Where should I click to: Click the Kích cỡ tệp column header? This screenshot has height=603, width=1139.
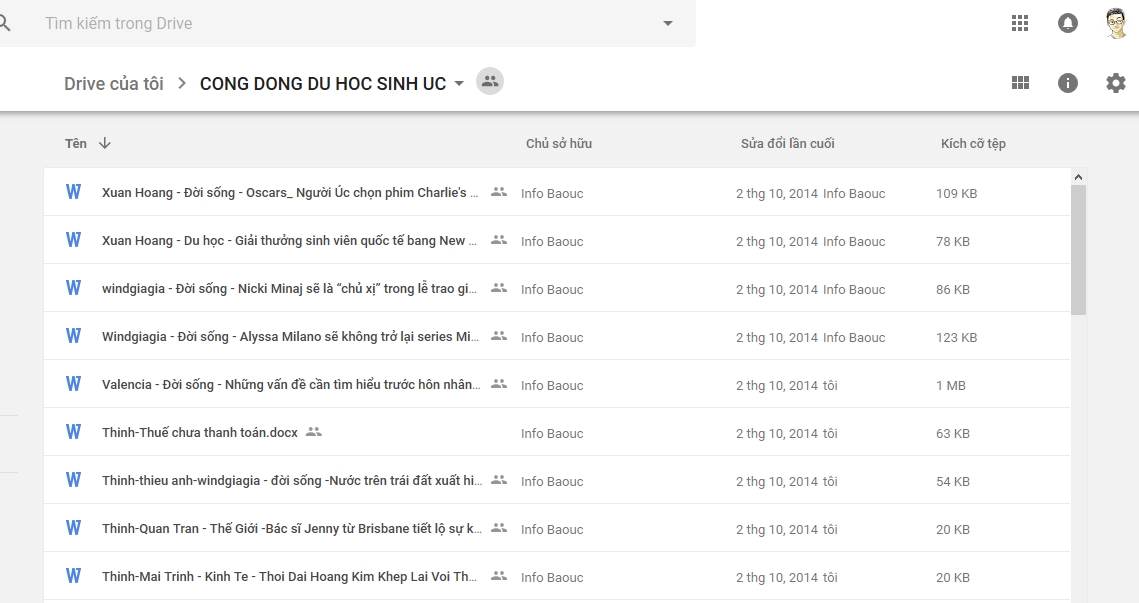973,143
